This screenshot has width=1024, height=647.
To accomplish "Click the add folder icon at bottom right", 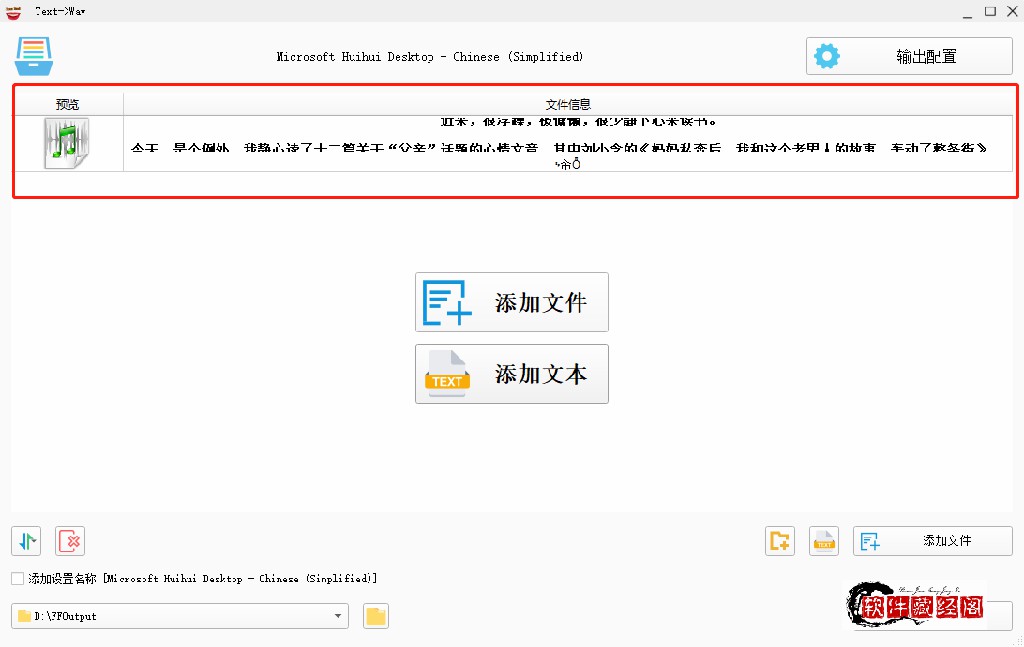I will [x=780, y=541].
